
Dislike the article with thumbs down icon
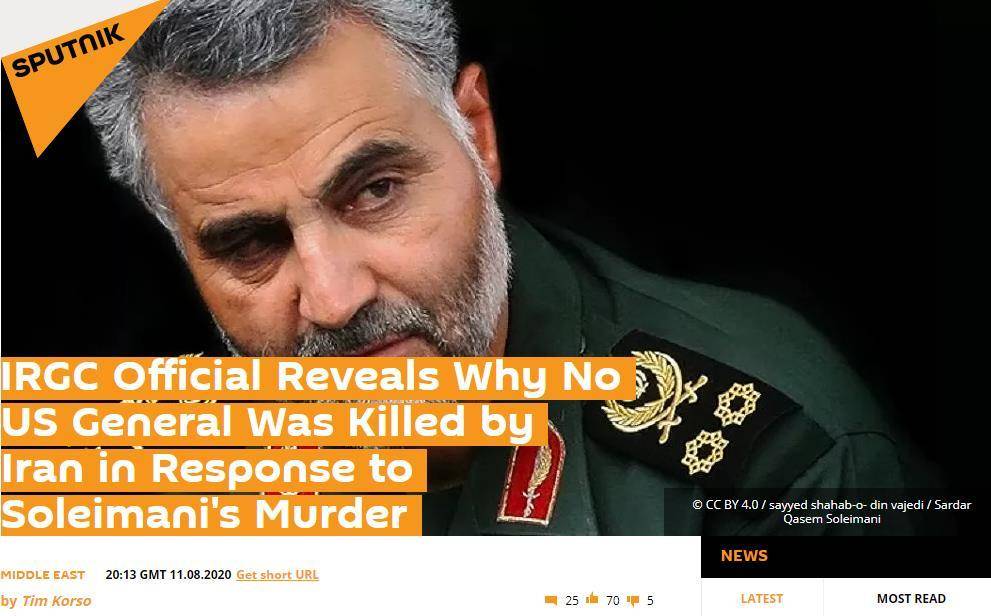tap(633, 601)
